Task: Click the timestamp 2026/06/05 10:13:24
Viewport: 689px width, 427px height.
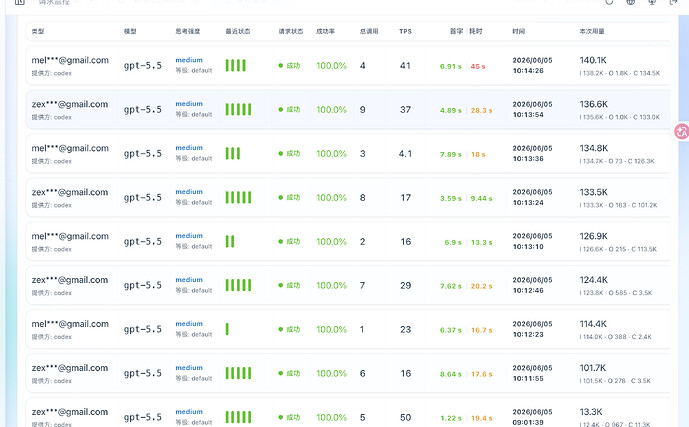Action: pos(532,197)
